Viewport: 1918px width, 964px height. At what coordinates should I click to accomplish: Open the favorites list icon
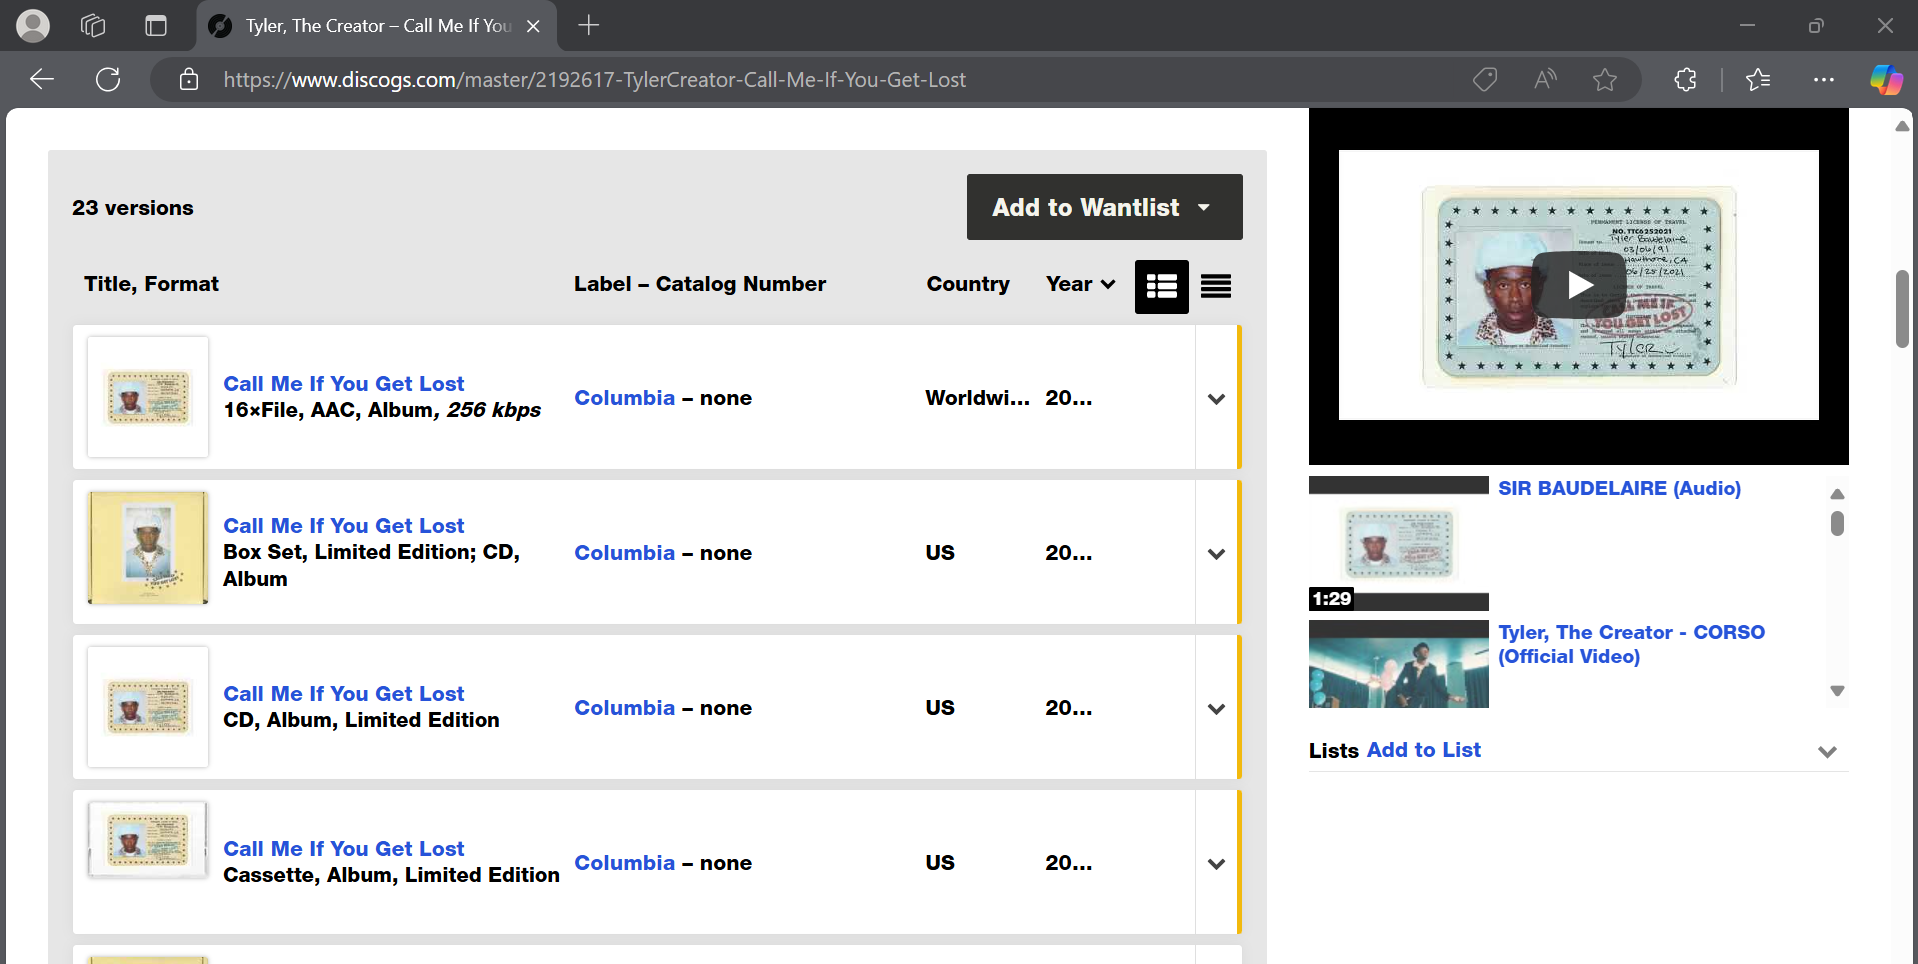click(x=1758, y=80)
